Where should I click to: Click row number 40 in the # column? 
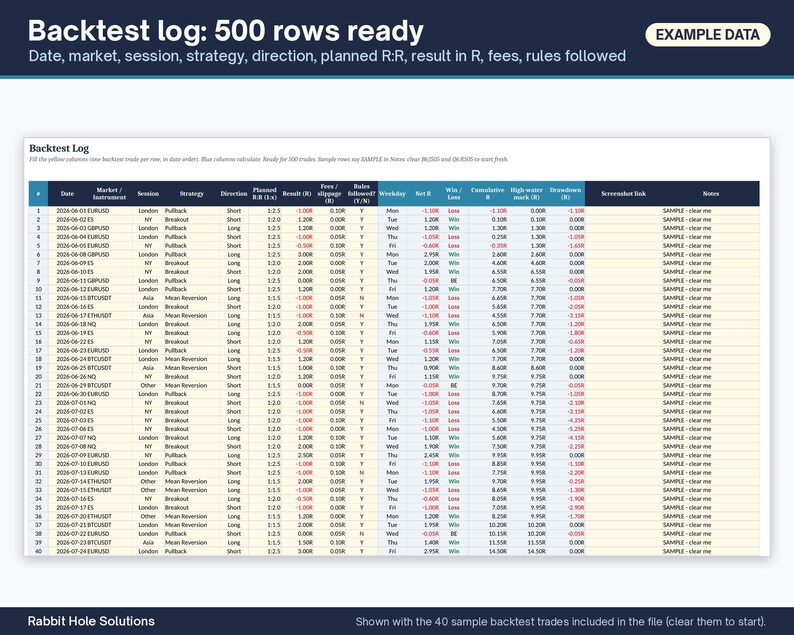(38, 551)
